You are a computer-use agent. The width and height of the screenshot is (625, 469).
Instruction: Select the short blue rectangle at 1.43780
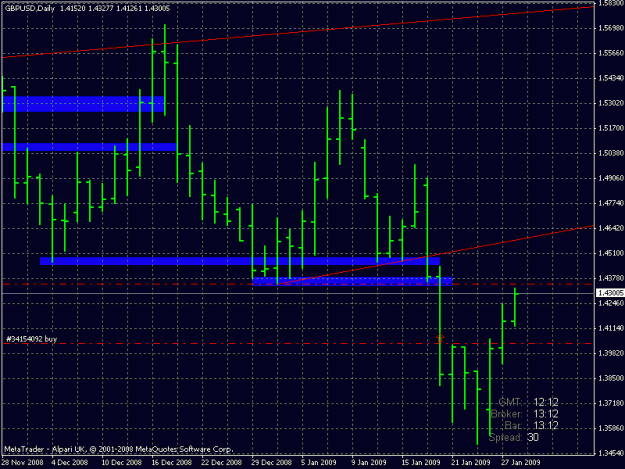(353, 281)
